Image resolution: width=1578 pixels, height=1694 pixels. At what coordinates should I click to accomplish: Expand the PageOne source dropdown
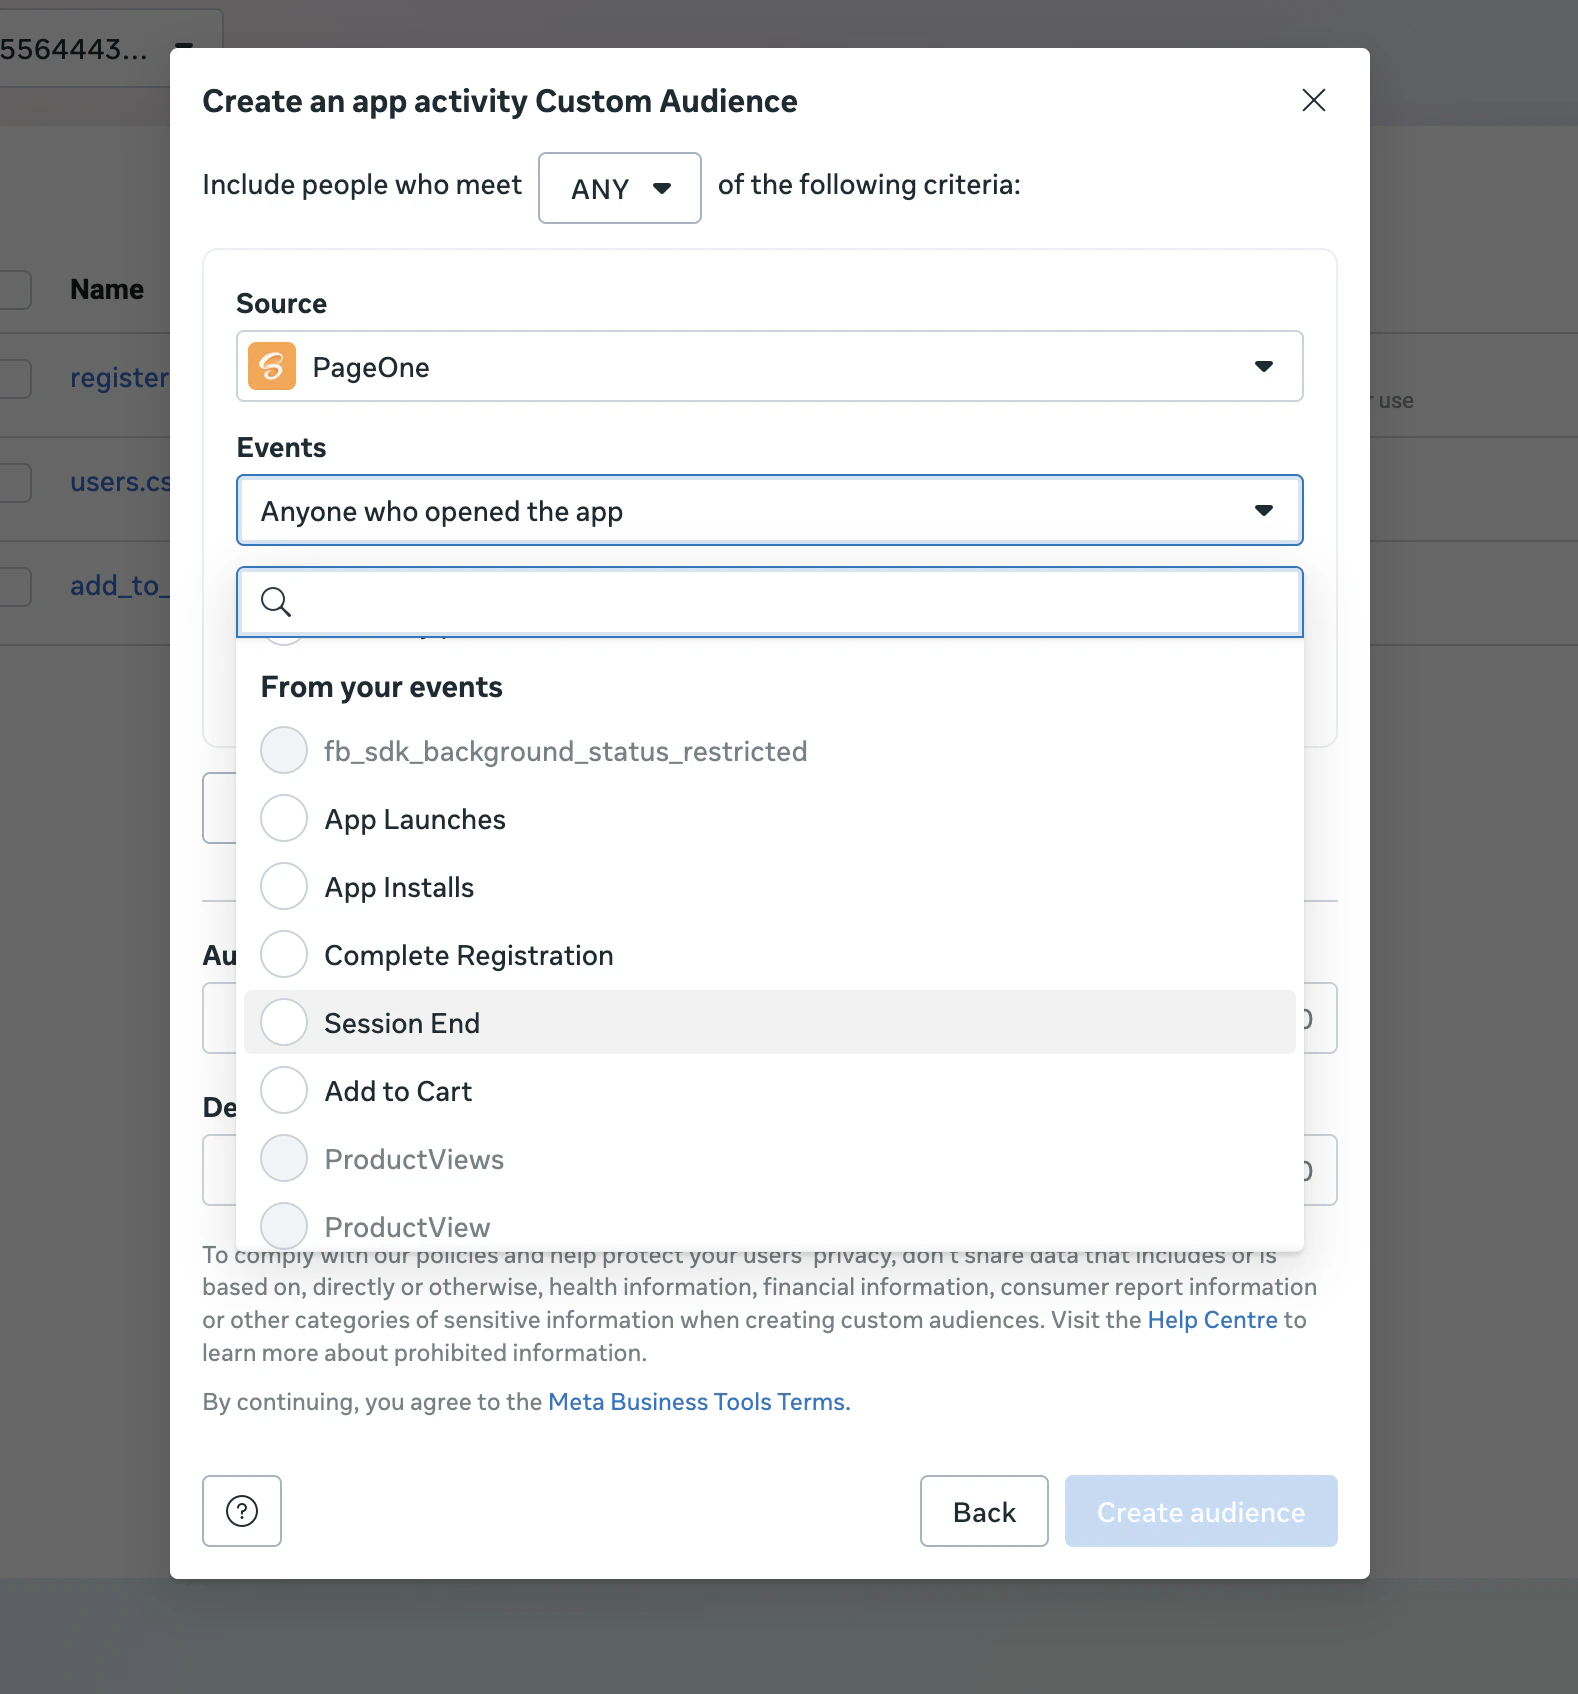coord(768,366)
